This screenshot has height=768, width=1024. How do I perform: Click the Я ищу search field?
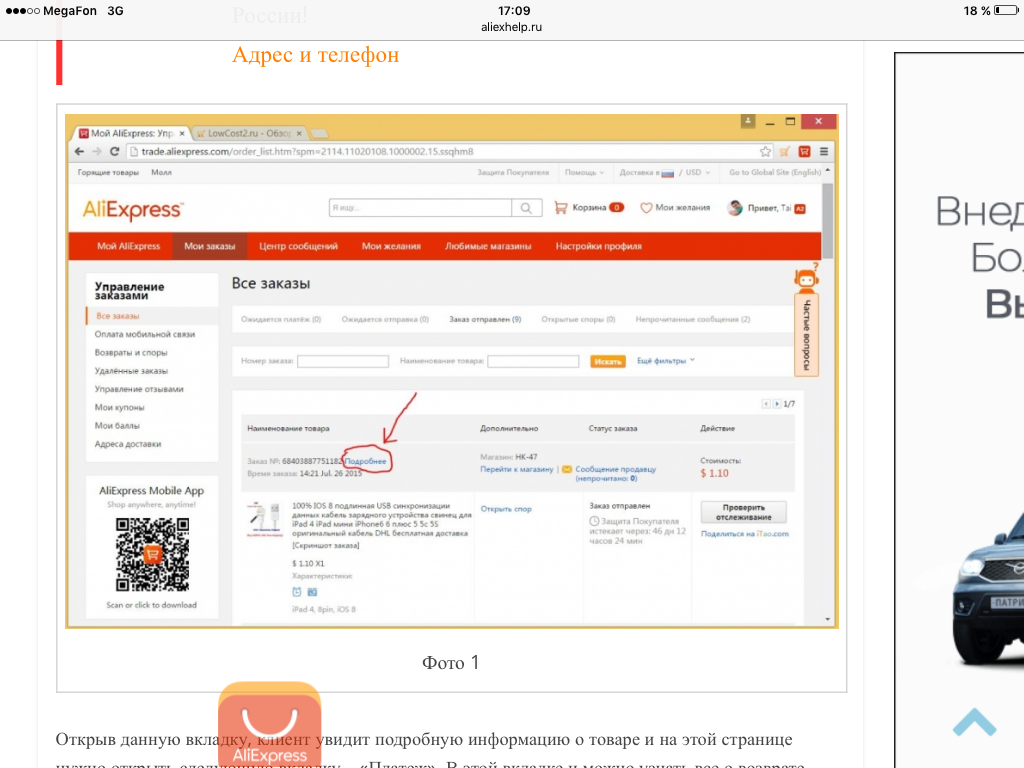(x=421, y=208)
